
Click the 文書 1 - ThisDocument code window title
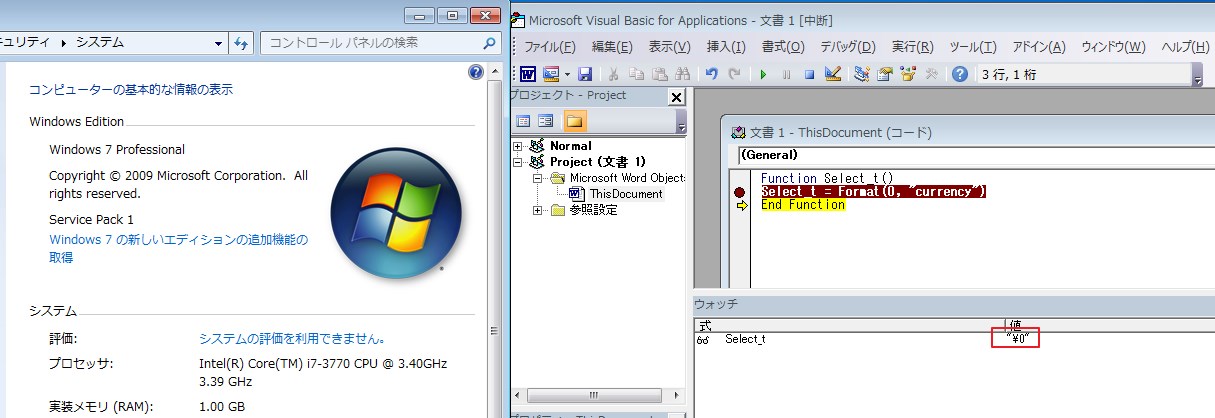pyautogui.click(x=840, y=132)
